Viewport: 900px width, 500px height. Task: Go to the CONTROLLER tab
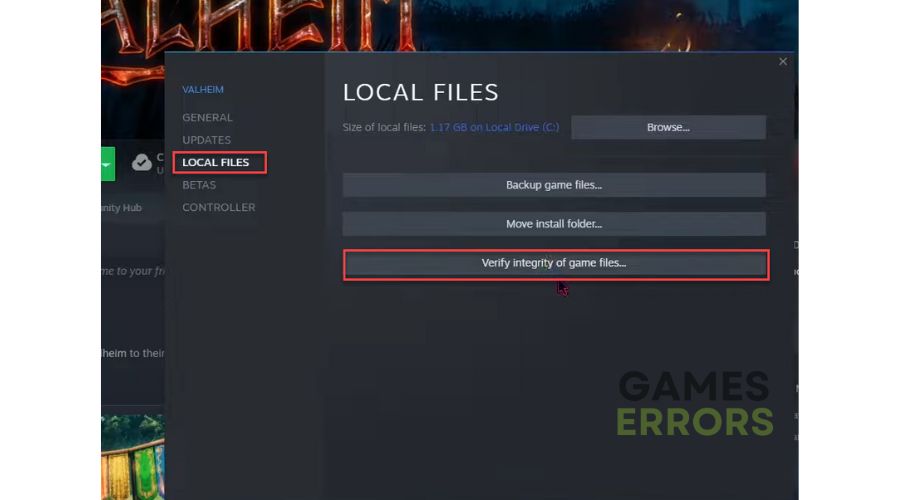(x=219, y=207)
